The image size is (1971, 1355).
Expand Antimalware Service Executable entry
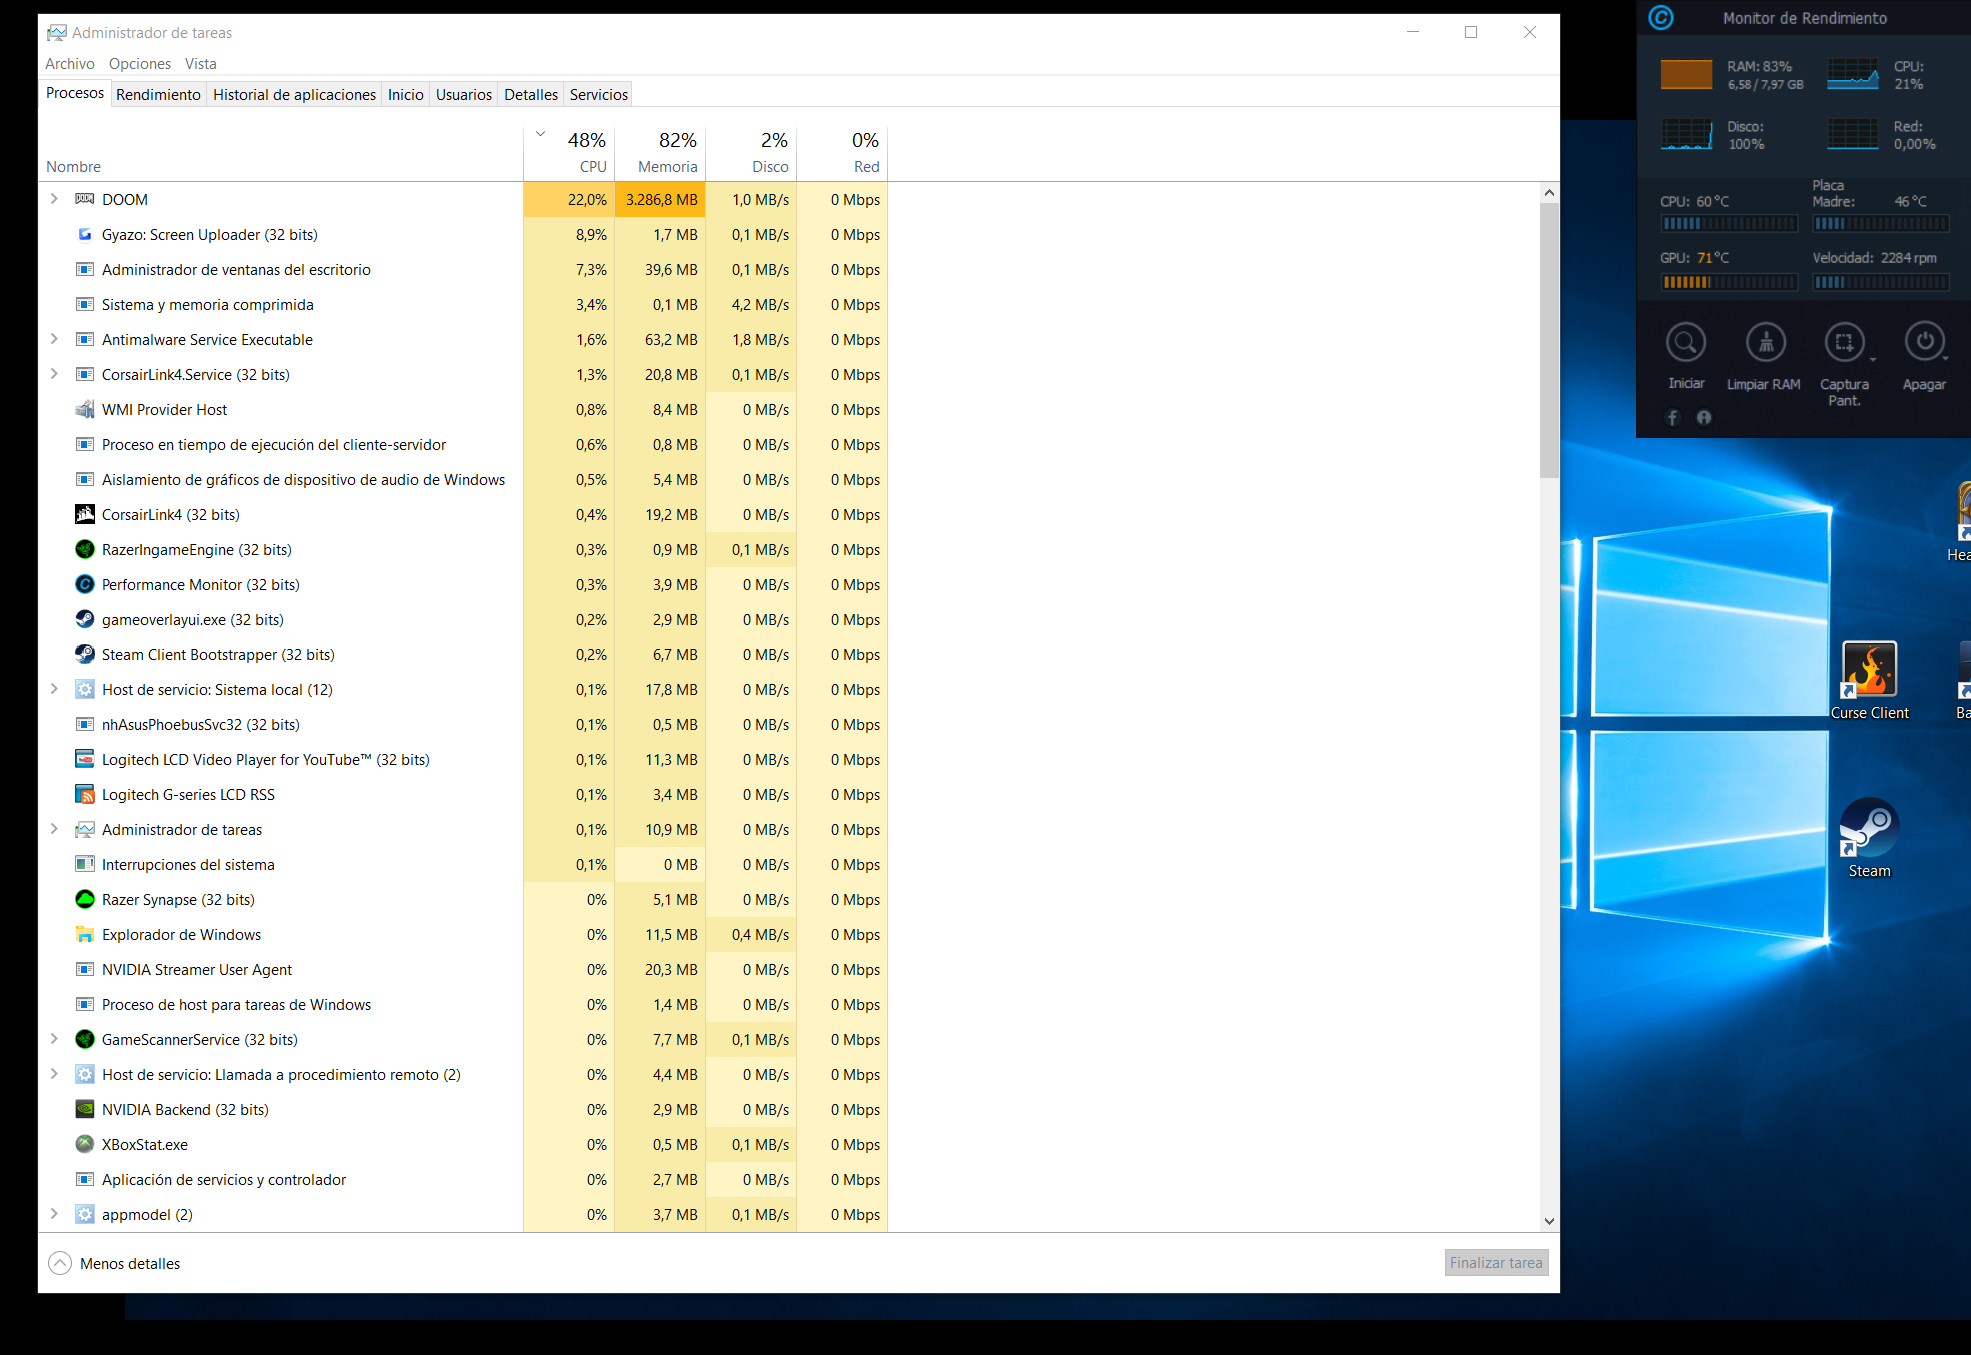[54, 339]
